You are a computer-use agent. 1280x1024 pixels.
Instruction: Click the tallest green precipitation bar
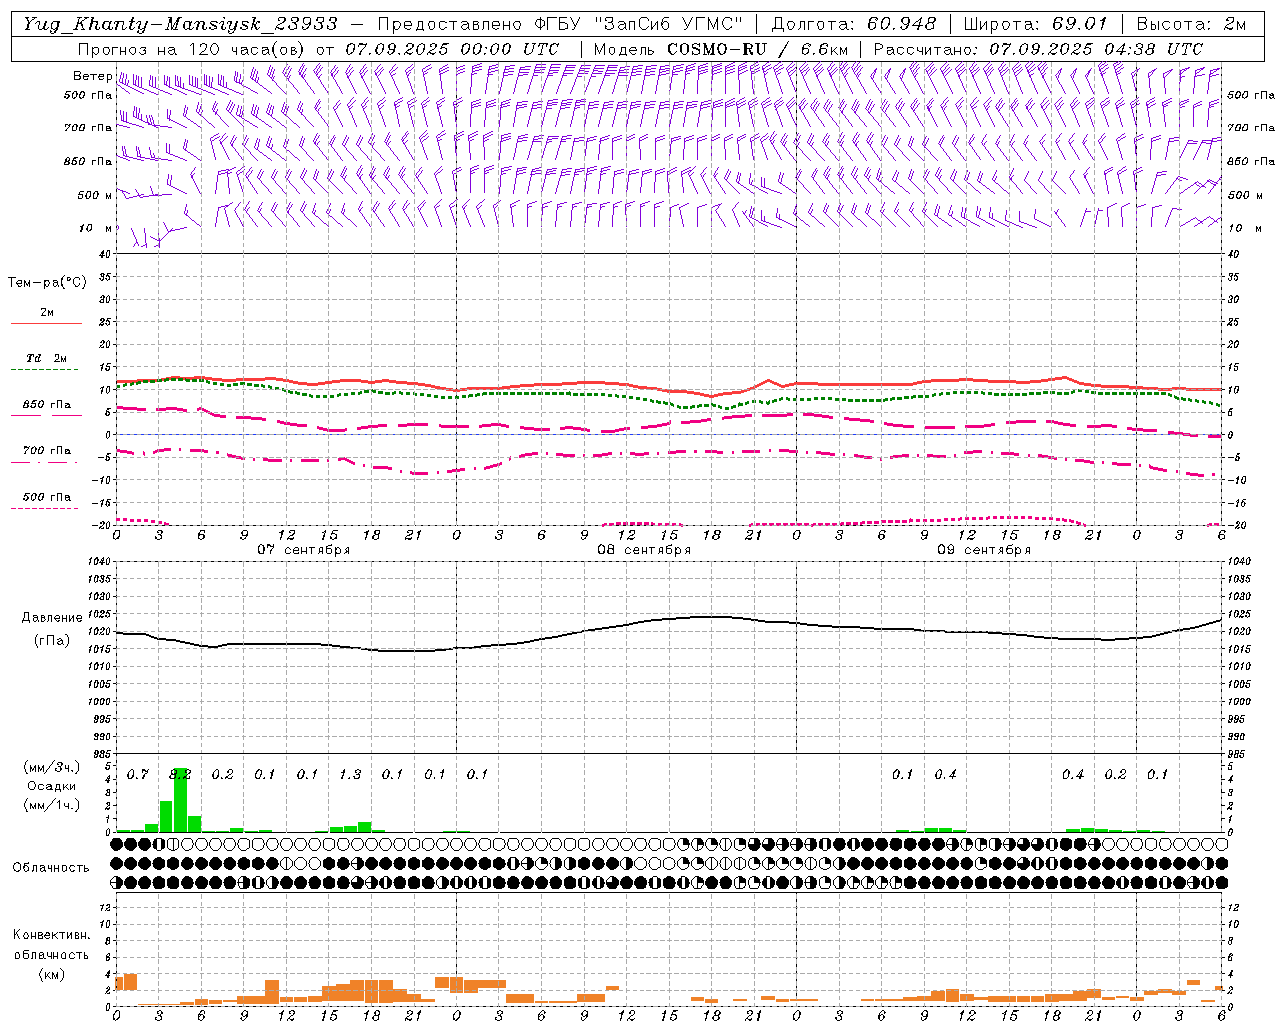point(180,800)
